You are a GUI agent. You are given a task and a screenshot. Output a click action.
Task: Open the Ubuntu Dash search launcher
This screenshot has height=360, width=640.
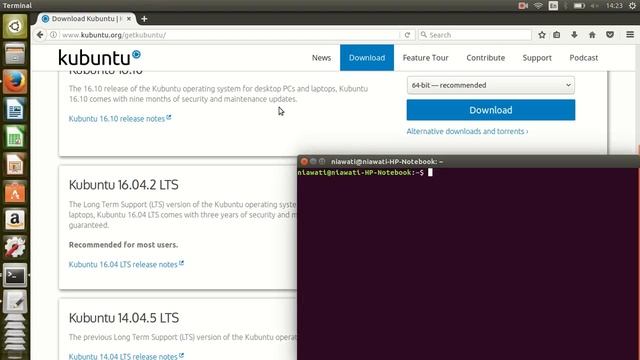pyautogui.click(x=15, y=27)
